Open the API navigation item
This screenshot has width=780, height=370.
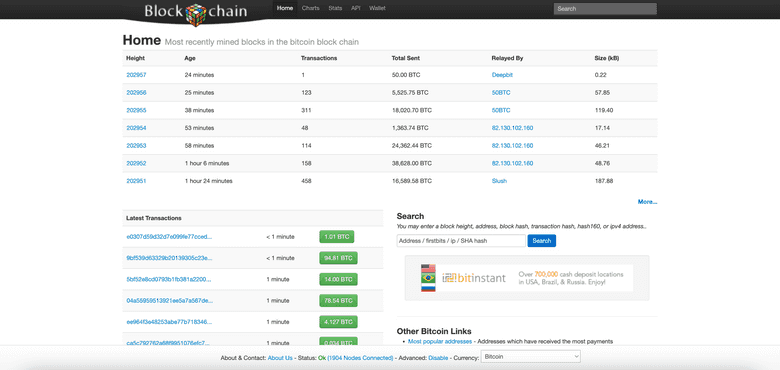point(355,8)
